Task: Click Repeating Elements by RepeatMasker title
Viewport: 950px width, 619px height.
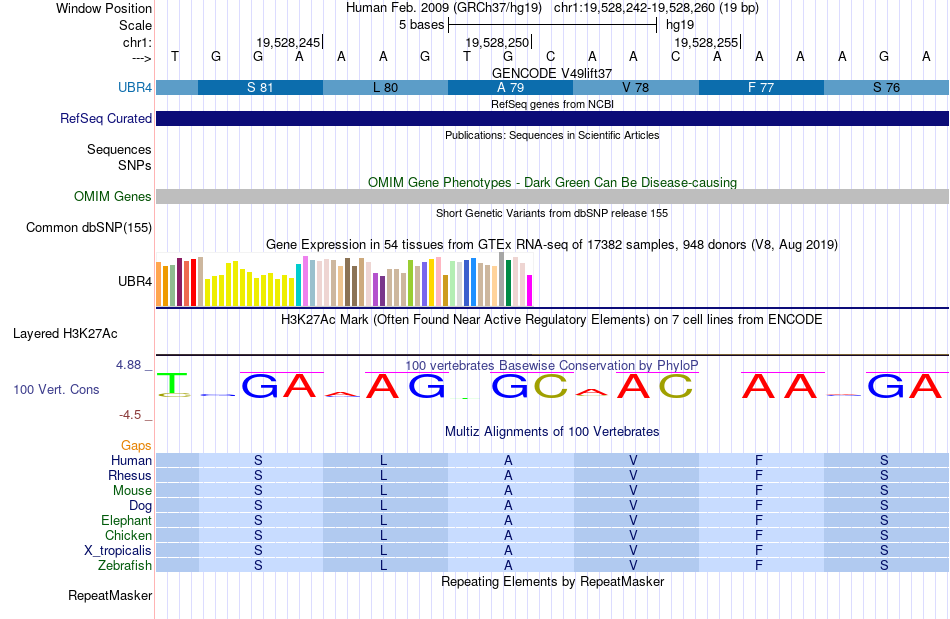Action: click(553, 581)
